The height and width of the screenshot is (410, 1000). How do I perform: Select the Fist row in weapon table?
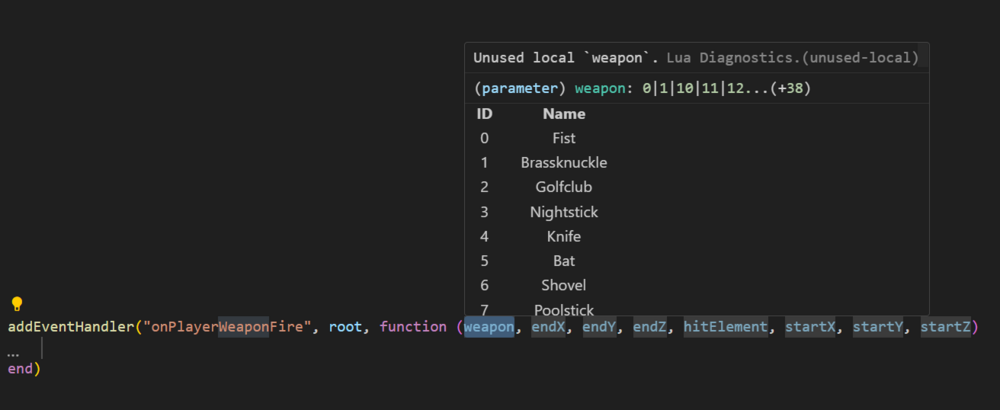(564, 138)
